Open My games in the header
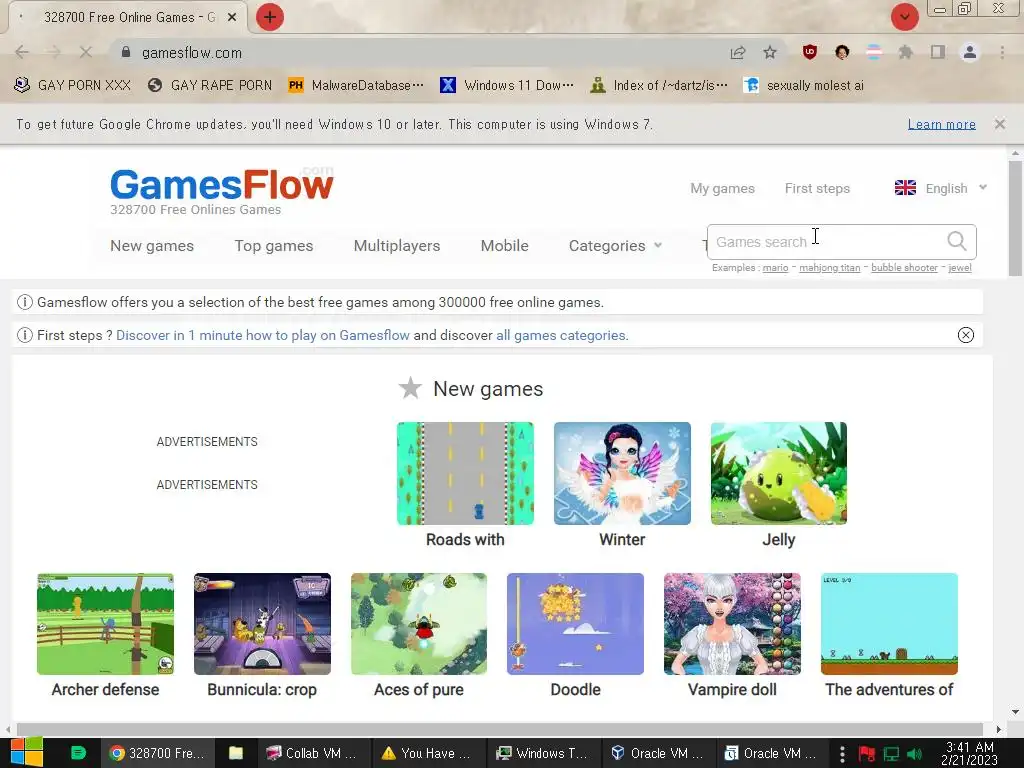Screen dimensions: 1024x768 coord(722,188)
